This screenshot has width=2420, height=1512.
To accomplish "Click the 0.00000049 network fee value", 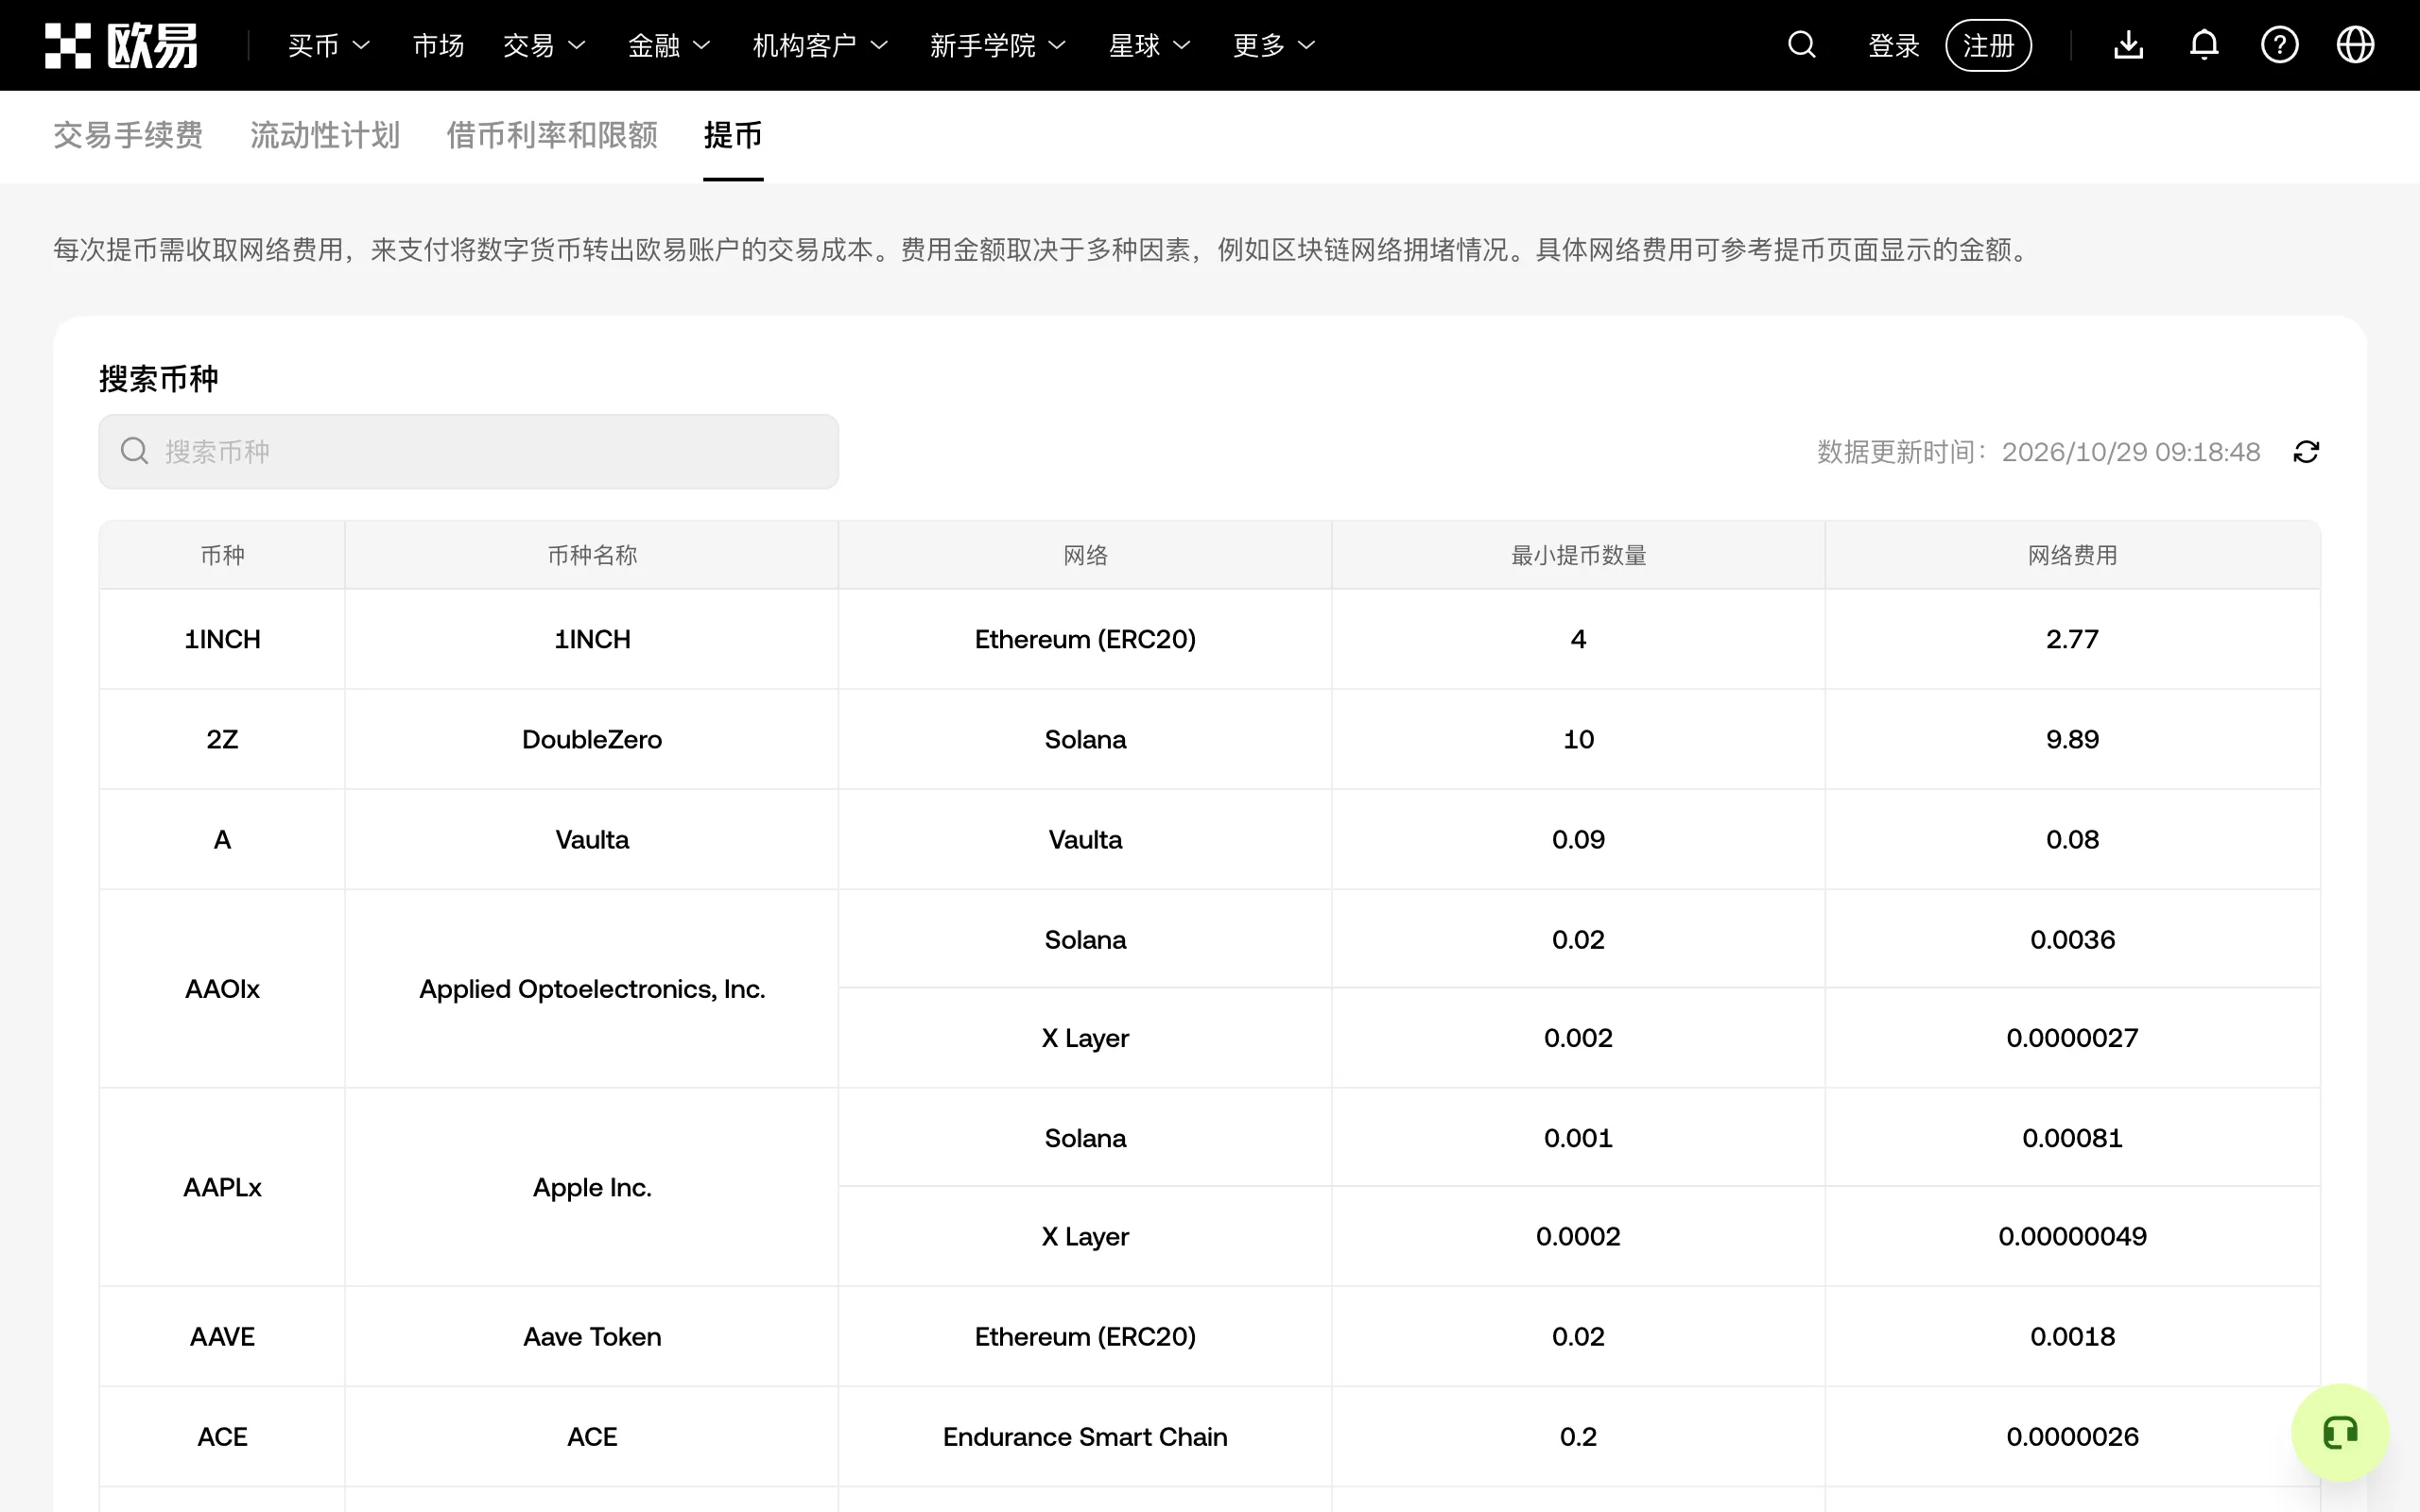I will (x=2072, y=1236).
